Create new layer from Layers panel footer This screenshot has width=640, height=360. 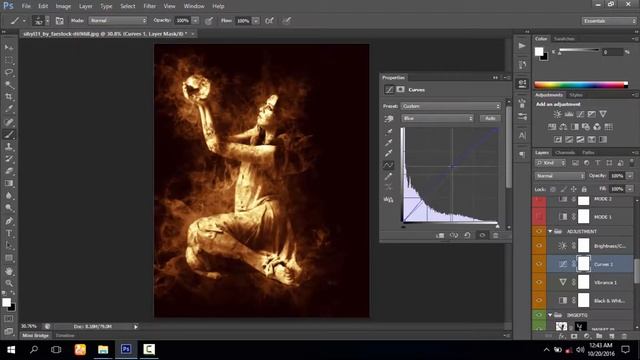[x=611, y=336]
